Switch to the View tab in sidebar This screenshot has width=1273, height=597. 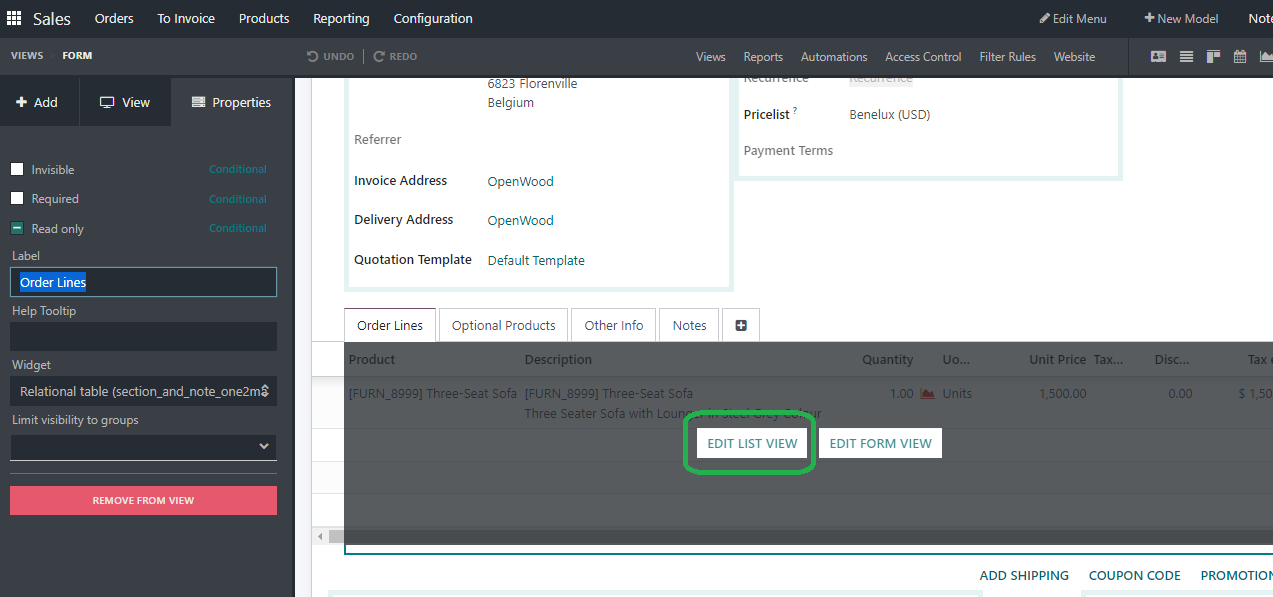pyautogui.click(x=125, y=102)
